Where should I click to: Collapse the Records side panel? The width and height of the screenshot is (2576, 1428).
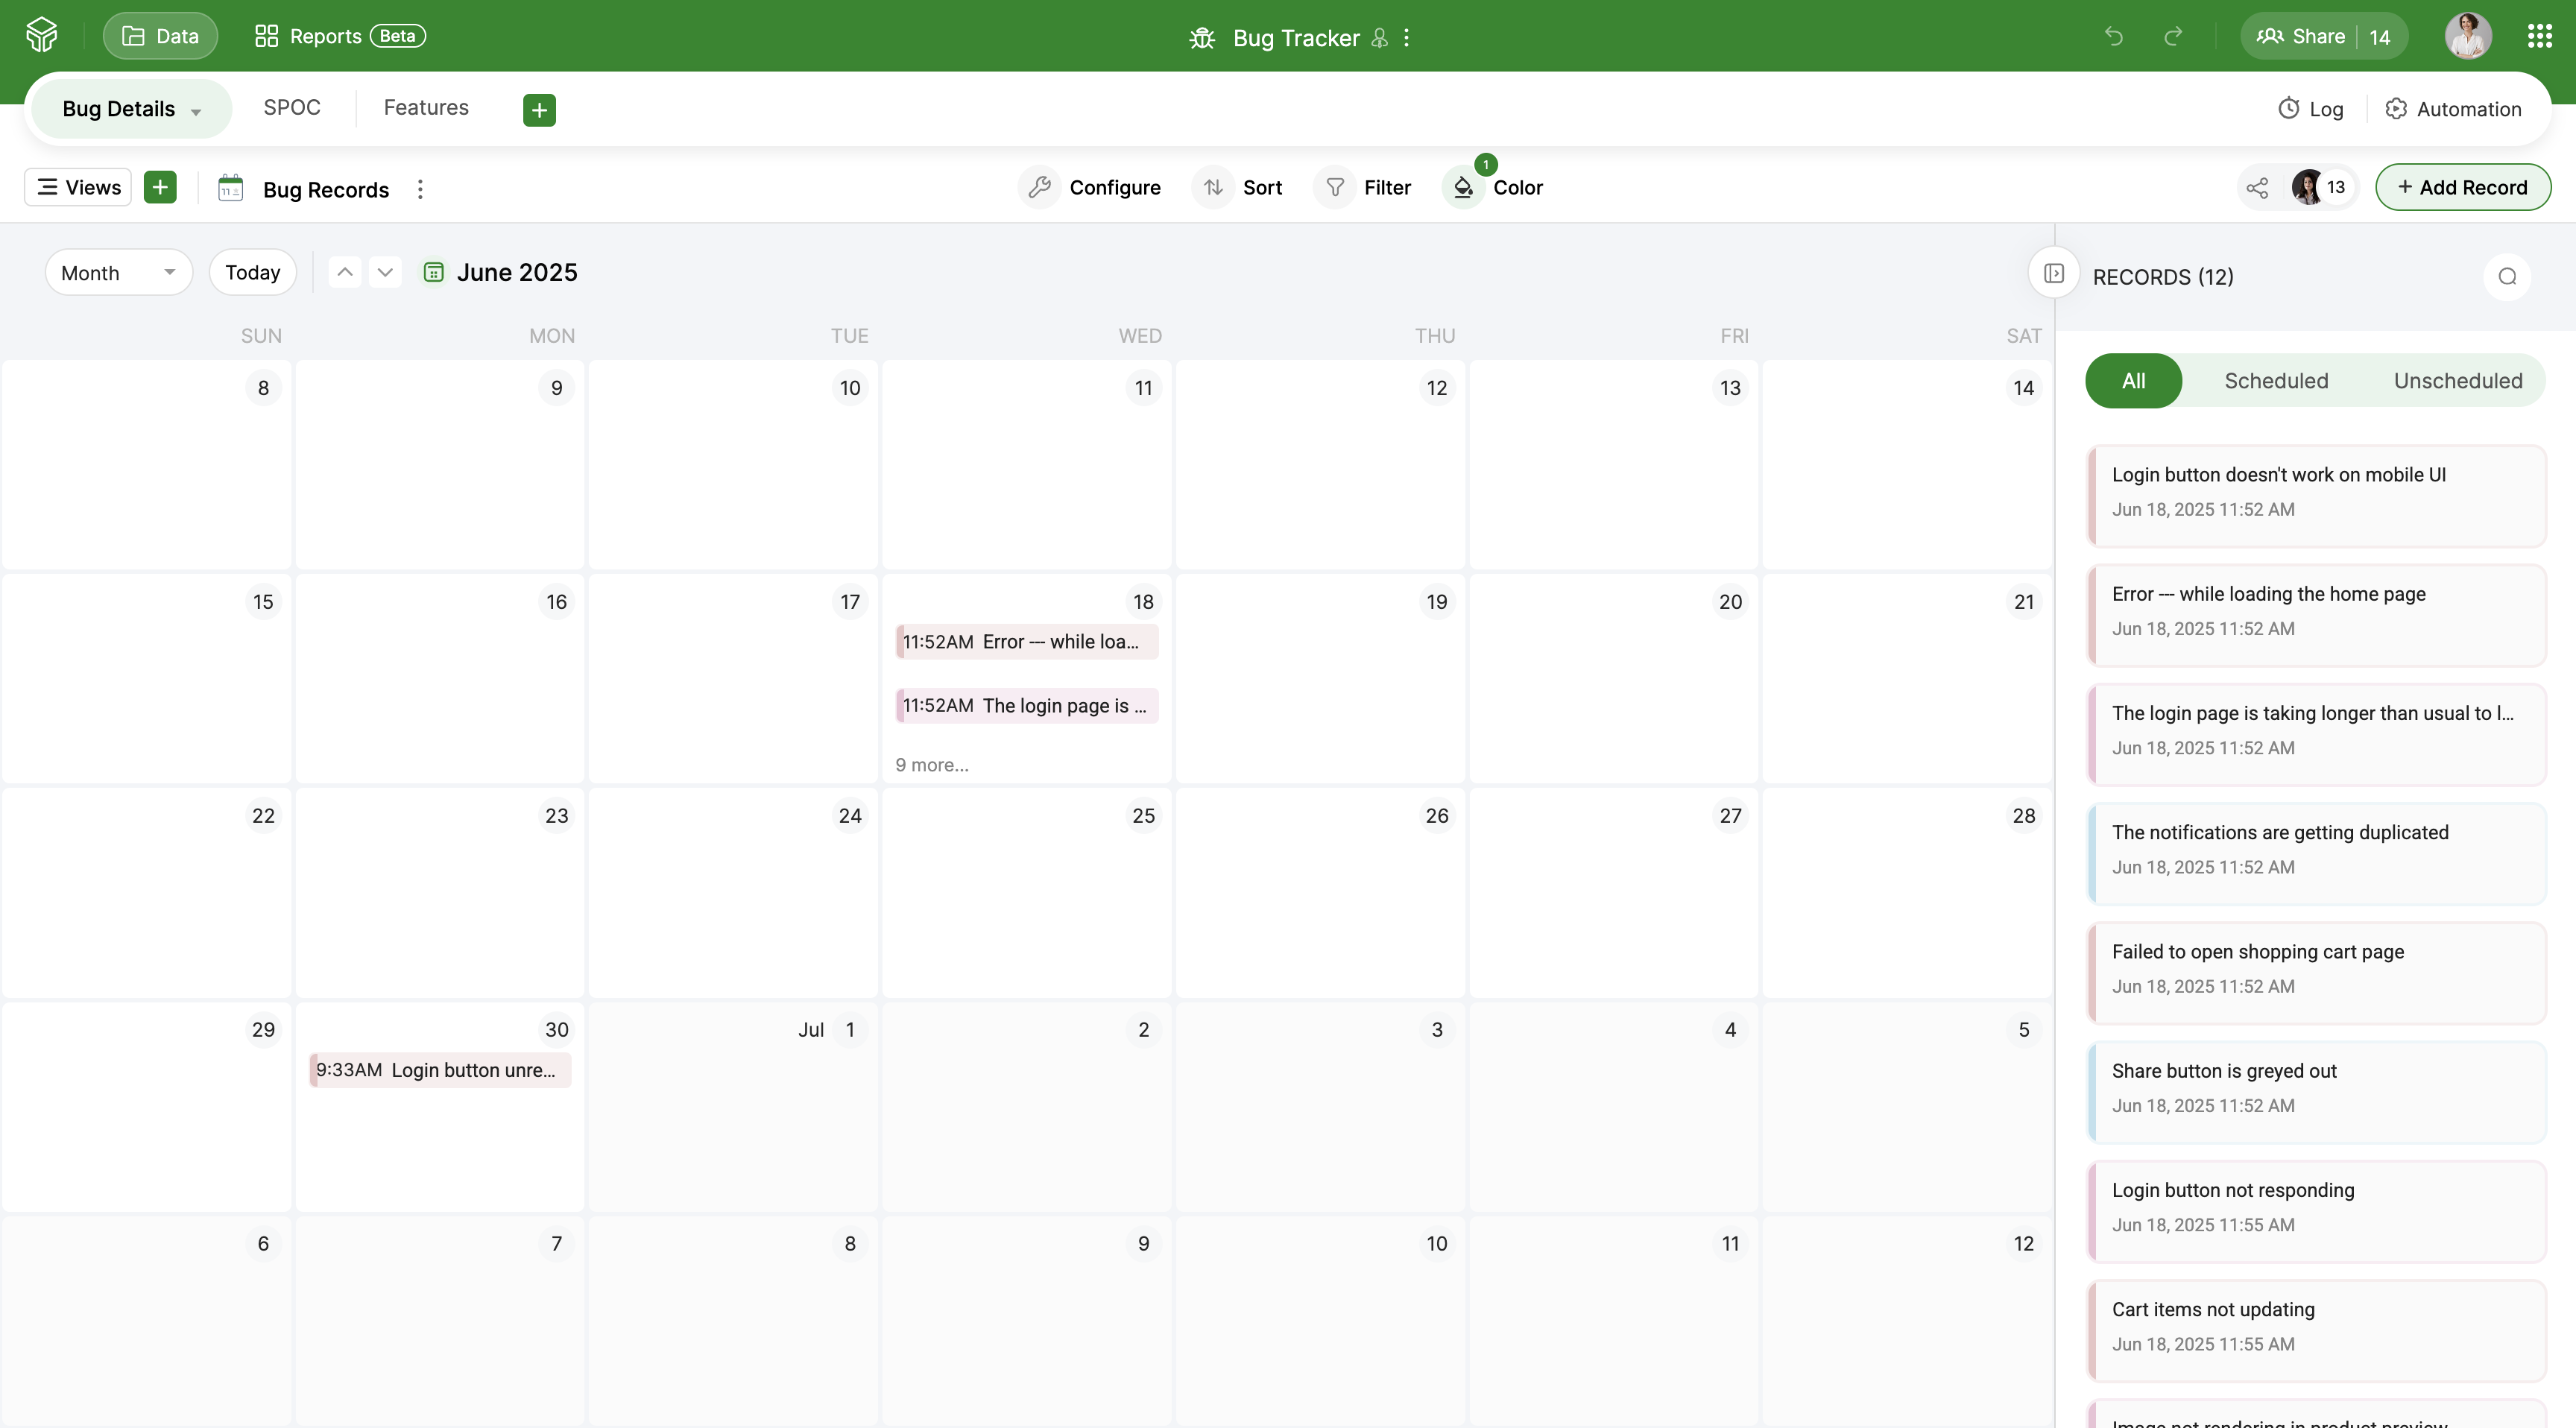coord(2055,272)
